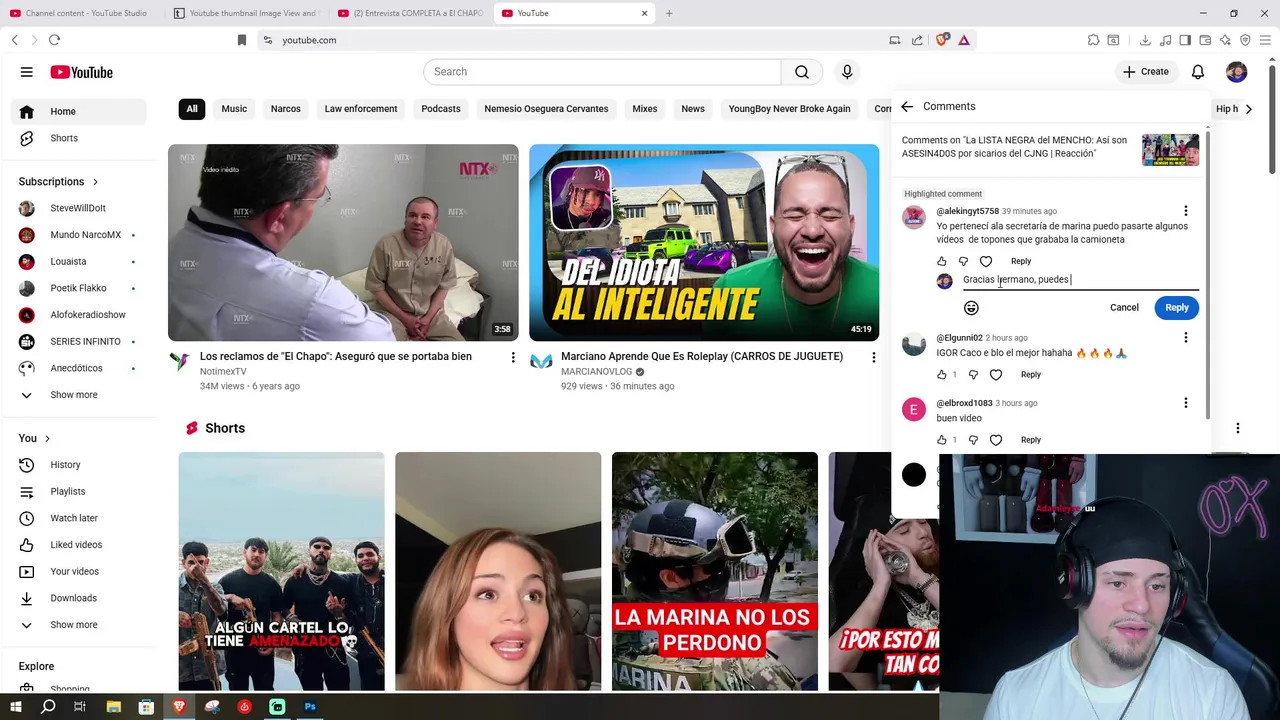Focus the reply text field
This screenshot has height=720, width=1280.
[1080, 280]
